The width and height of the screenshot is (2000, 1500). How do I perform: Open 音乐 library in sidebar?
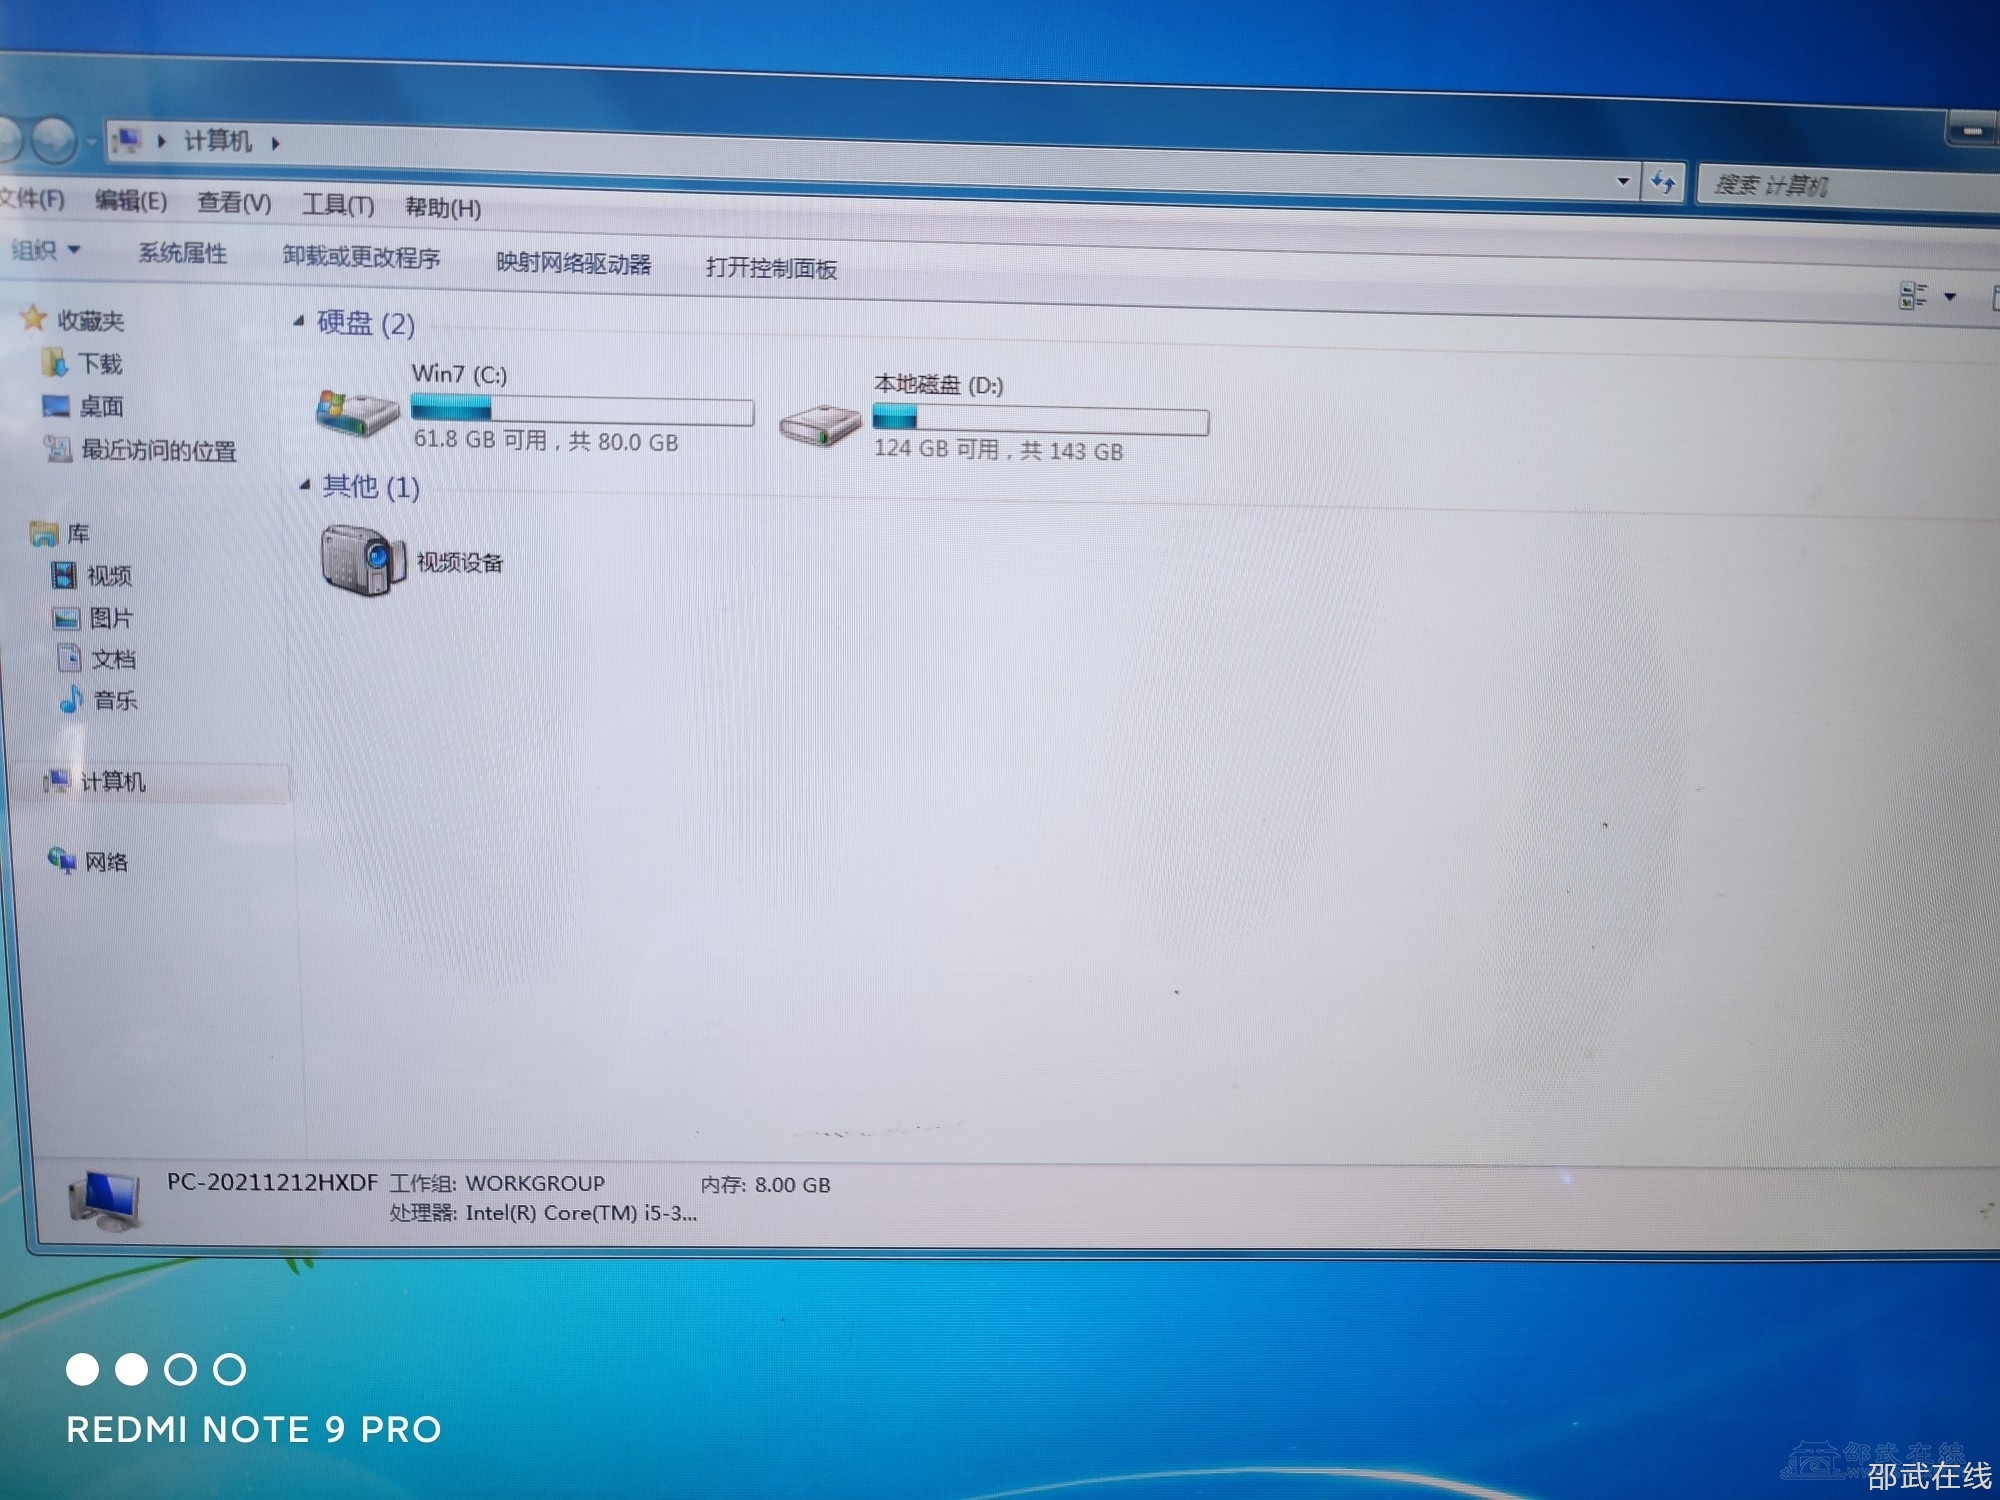click(113, 700)
